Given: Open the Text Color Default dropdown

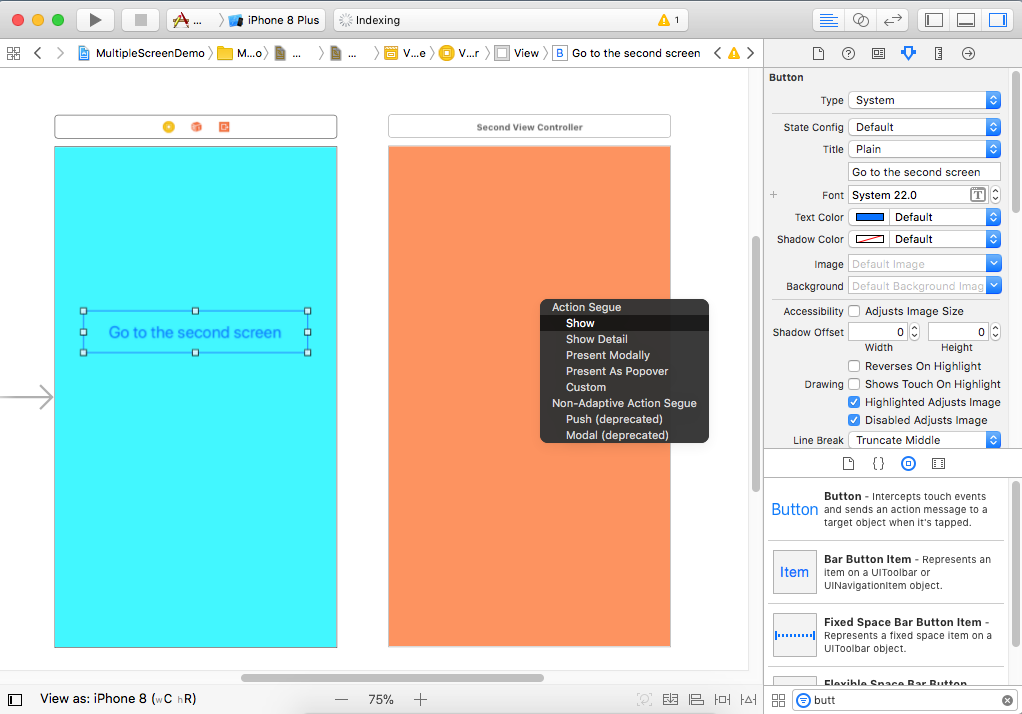Looking at the screenshot, I should (x=945, y=217).
